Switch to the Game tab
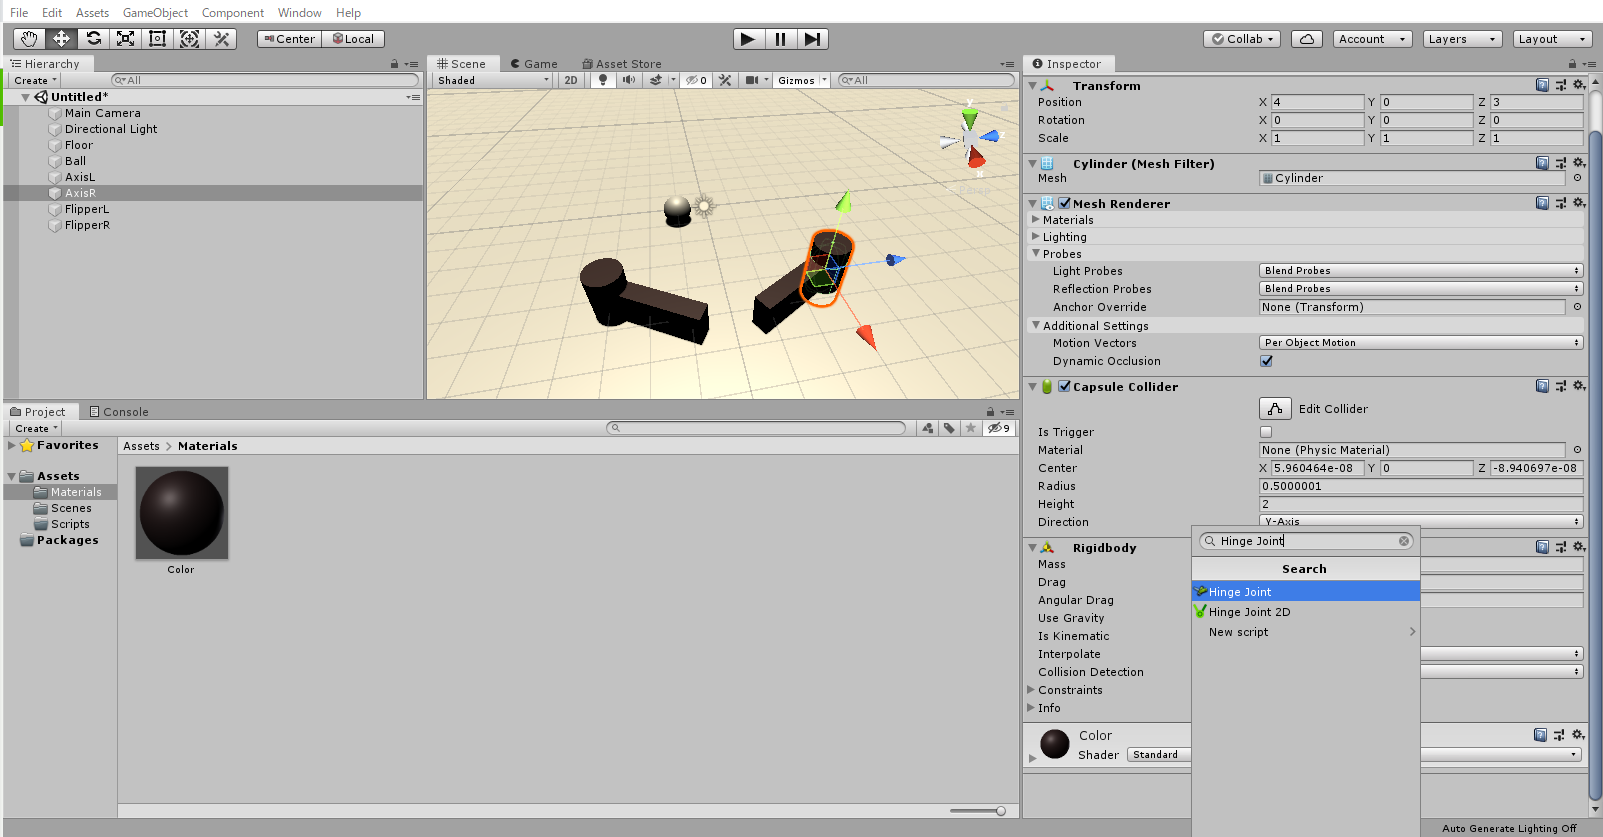1603x837 pixels. click(x=534, y=64)
